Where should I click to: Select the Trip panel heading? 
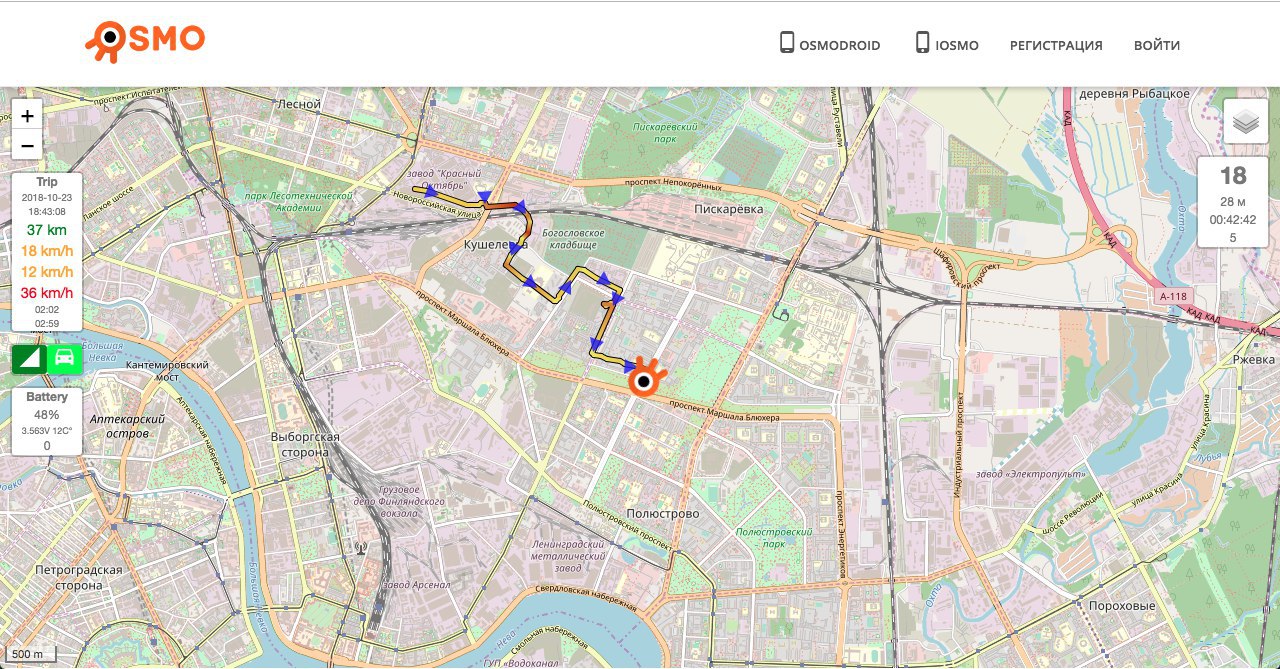47,182
